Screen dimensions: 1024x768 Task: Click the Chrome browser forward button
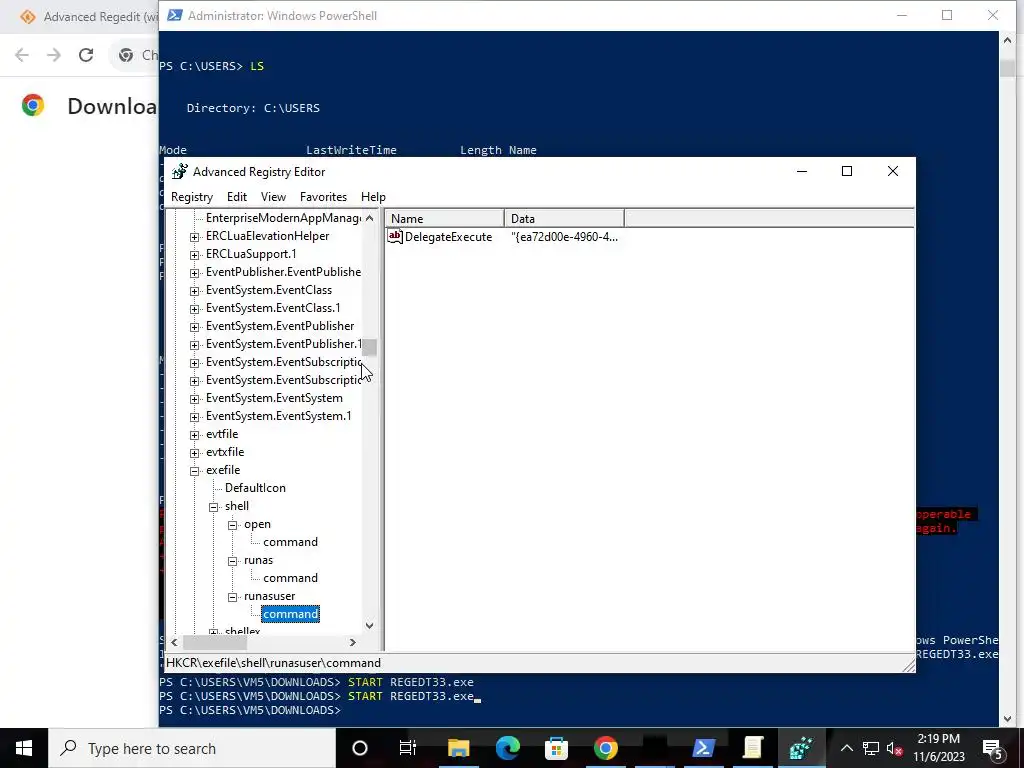point(54,55)
